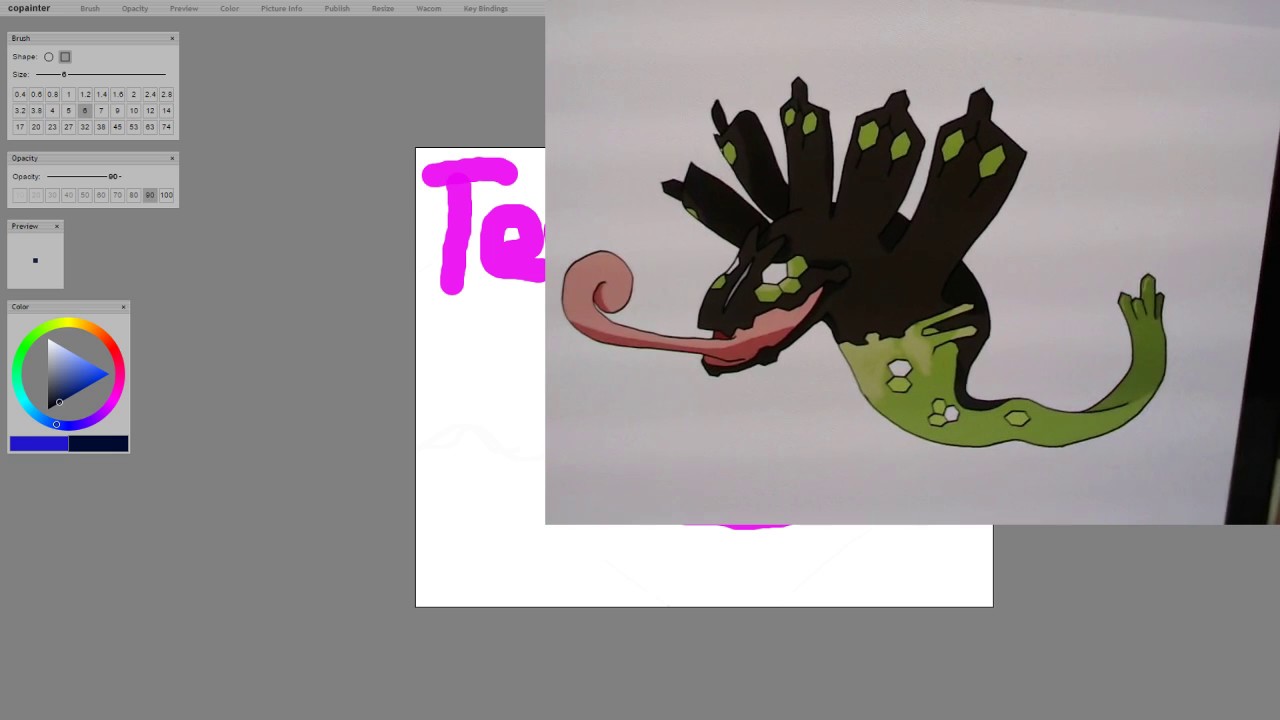Adjust the brush Size slider
Screen dimensions: 1280x720
tap(100, 74)
